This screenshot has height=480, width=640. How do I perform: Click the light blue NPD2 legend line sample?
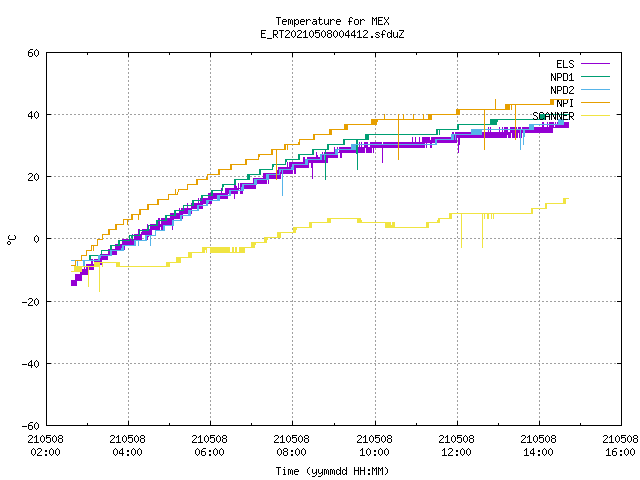coord(595,89)
